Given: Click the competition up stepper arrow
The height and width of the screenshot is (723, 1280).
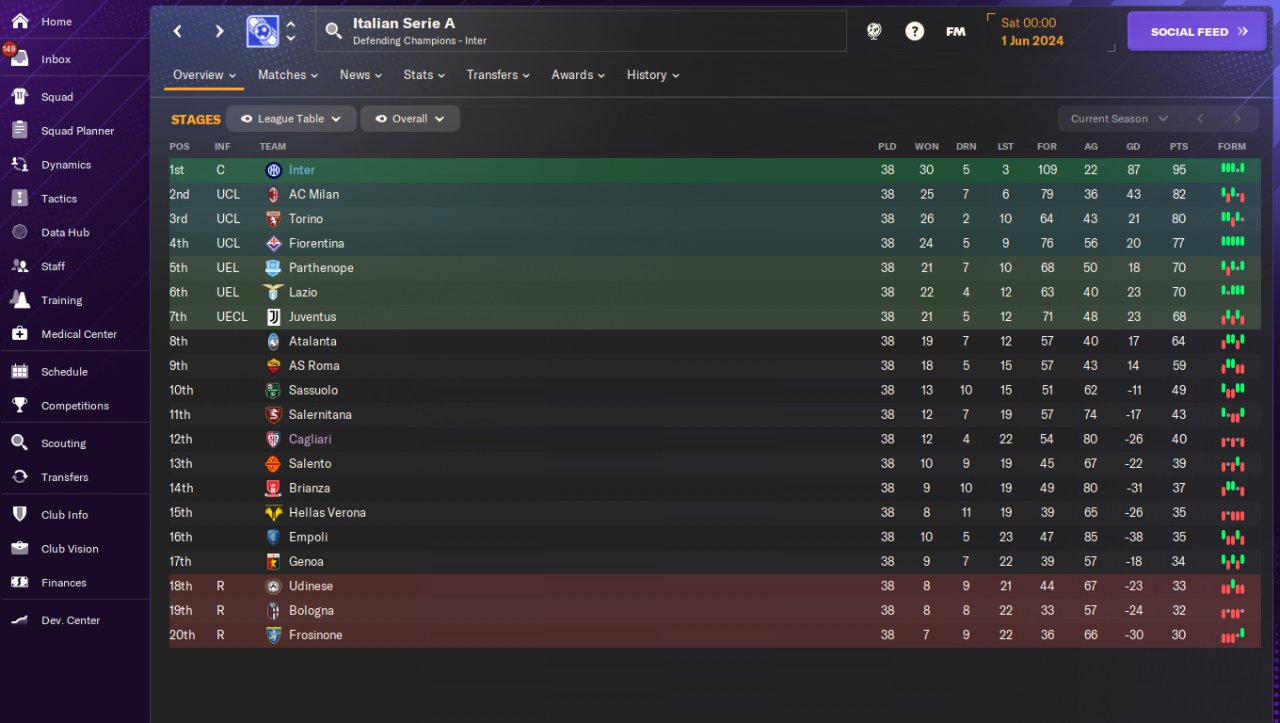Looking at the screenshot, I should (291, 24).
